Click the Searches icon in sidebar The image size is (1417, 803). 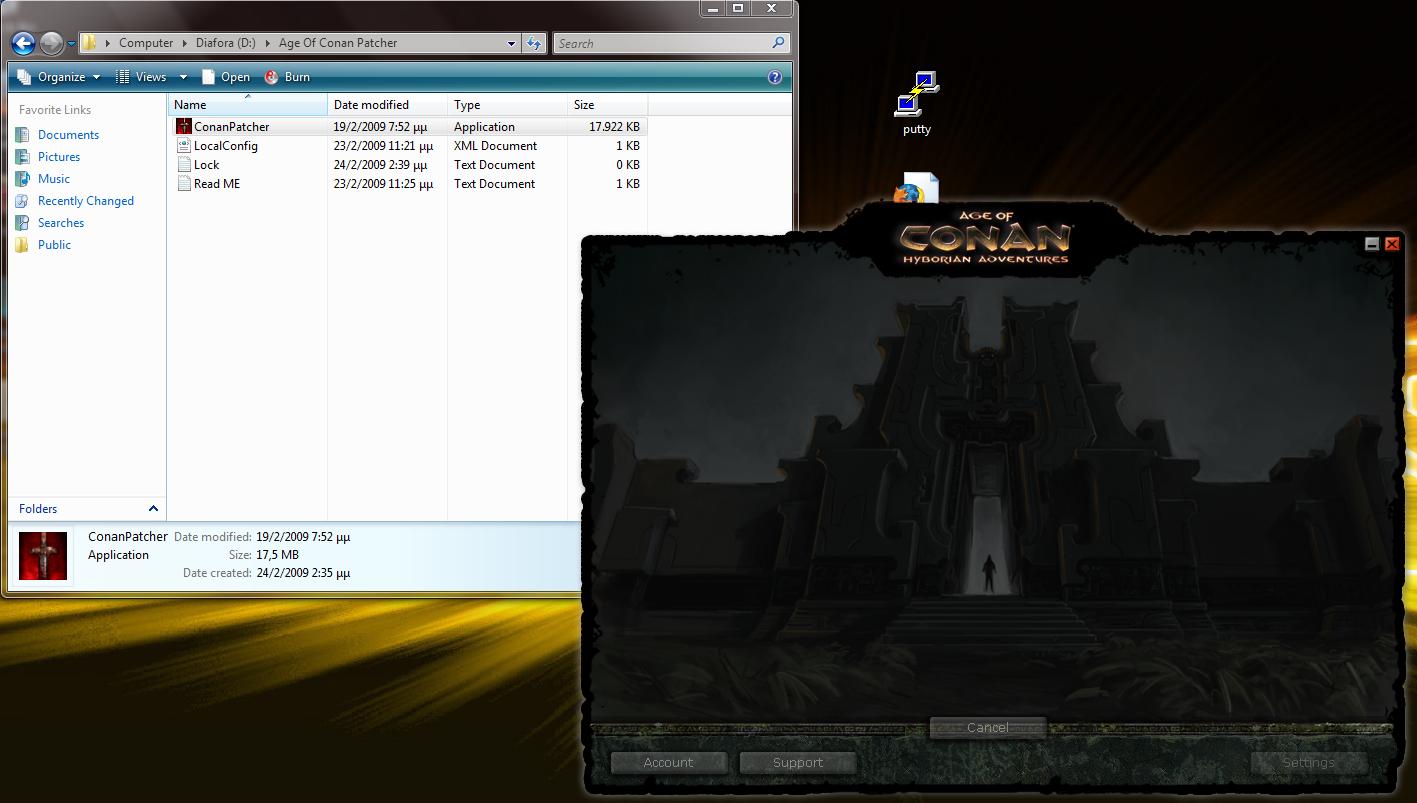pos(23,223)
